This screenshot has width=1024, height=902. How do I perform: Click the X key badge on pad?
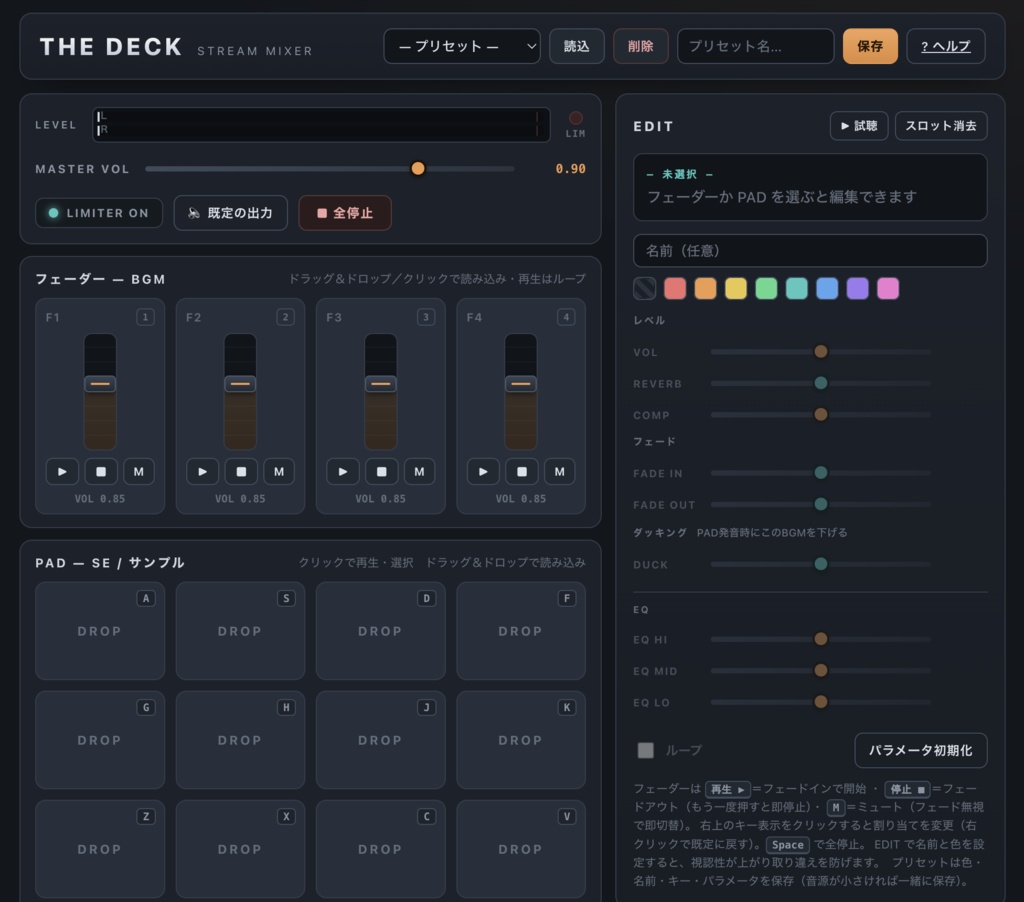point(286,816)
